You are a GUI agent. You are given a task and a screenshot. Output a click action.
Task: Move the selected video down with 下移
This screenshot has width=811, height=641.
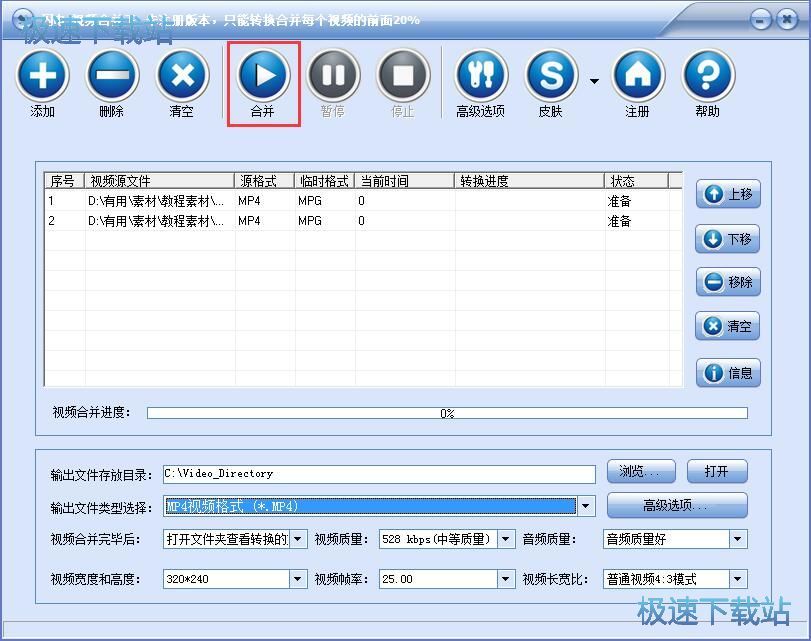pos(728,239)
